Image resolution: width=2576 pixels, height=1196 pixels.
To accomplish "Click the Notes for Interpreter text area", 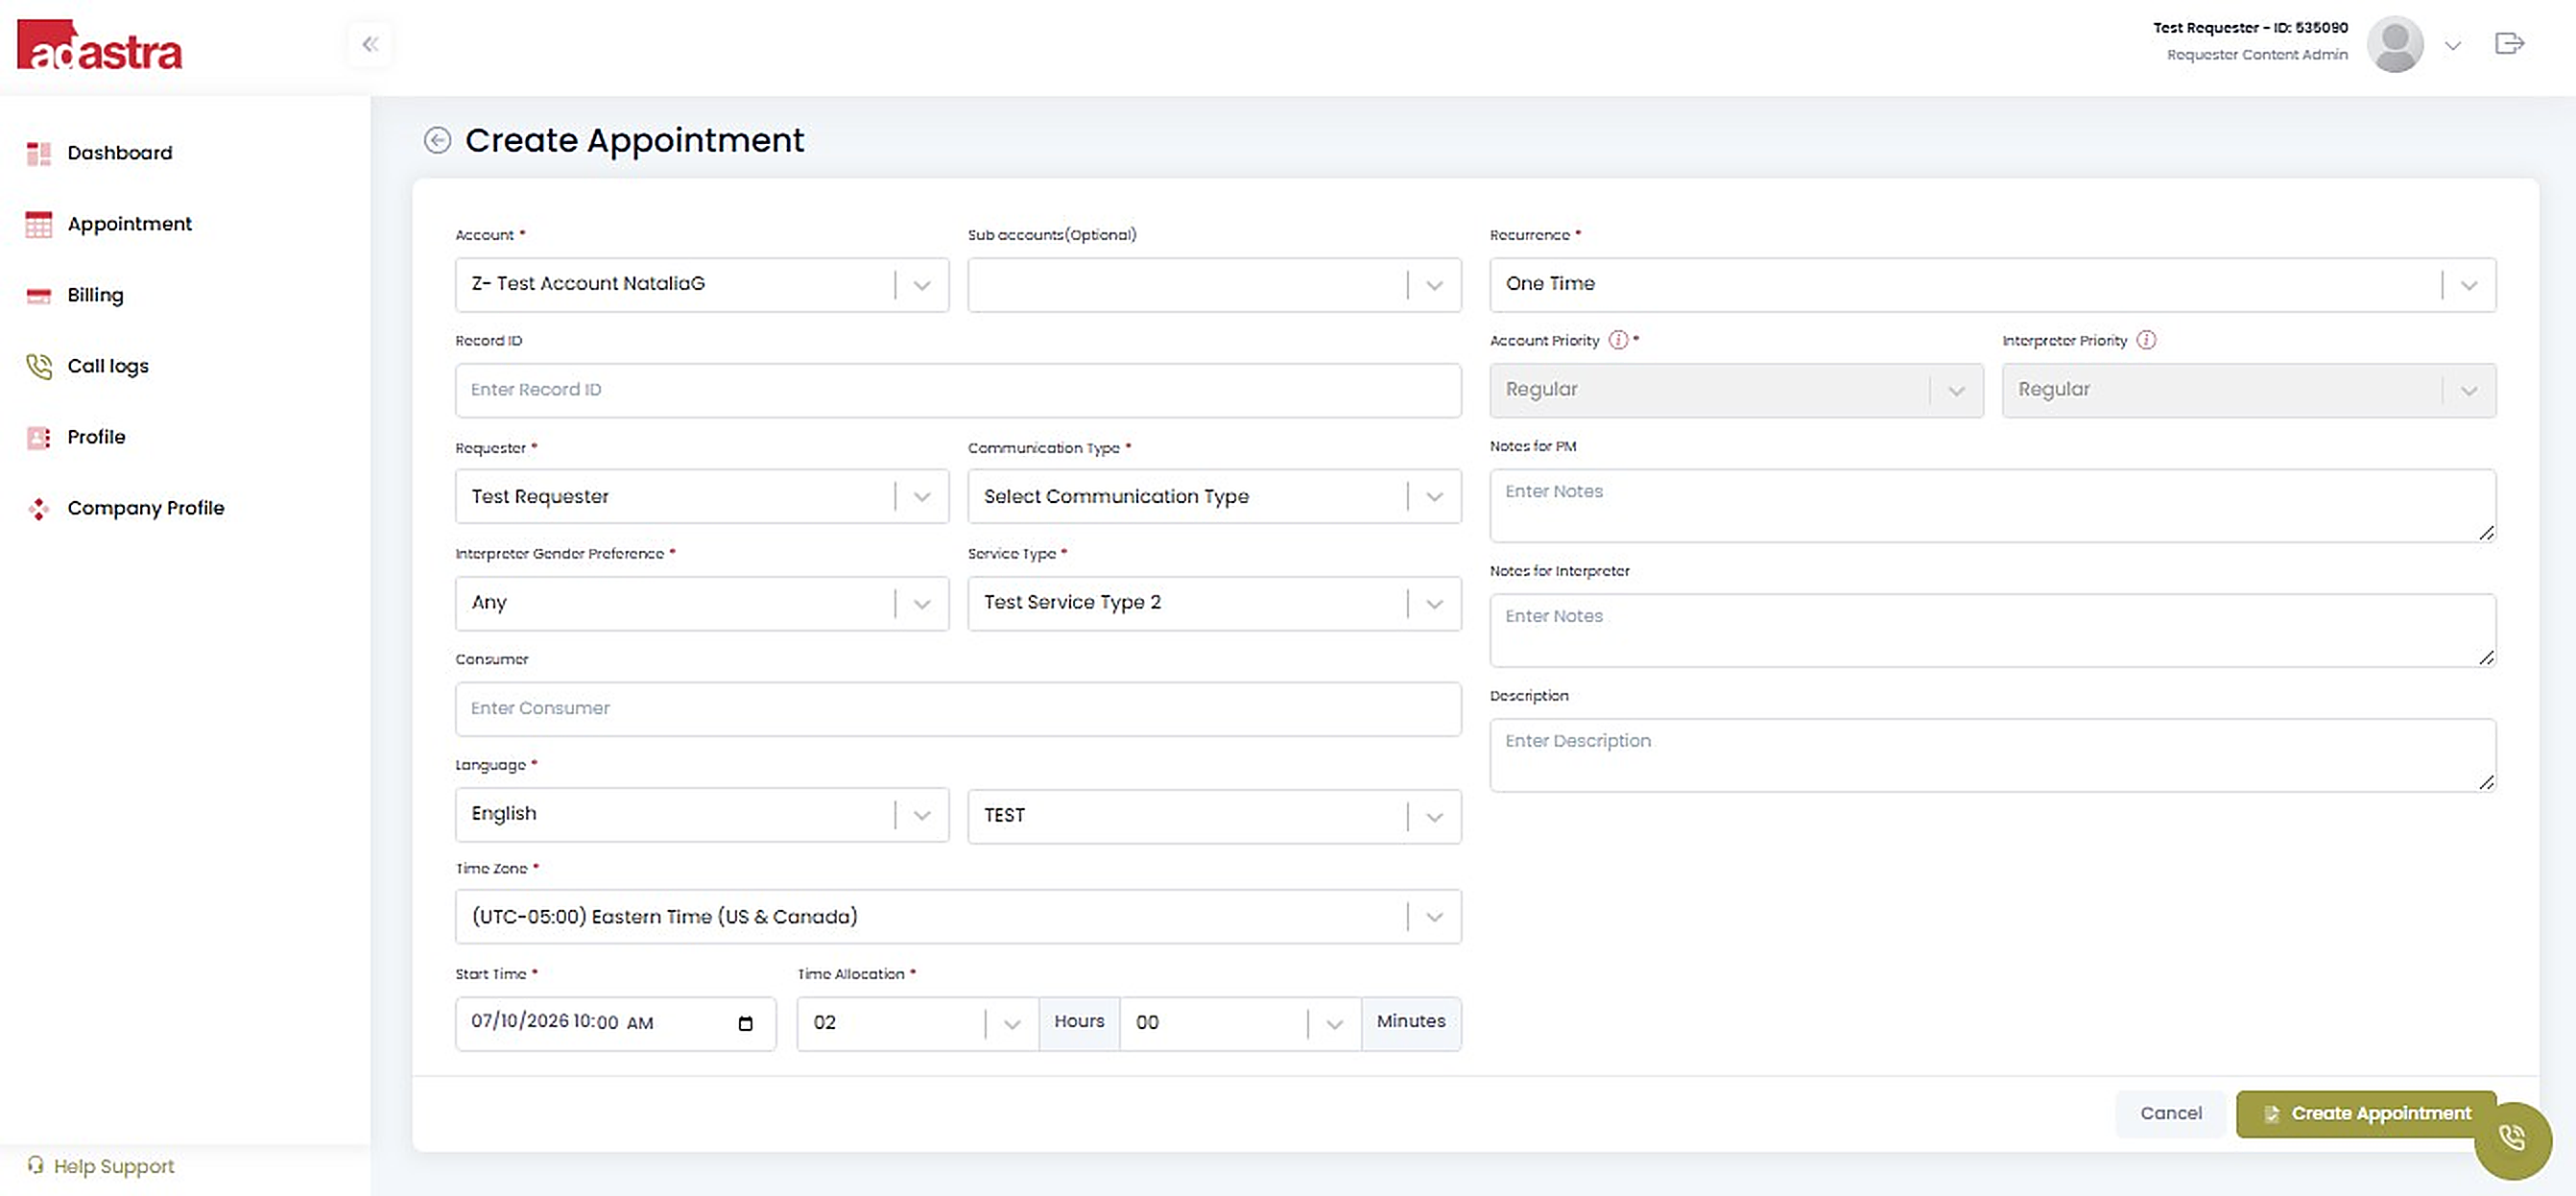I will 1992,631.
